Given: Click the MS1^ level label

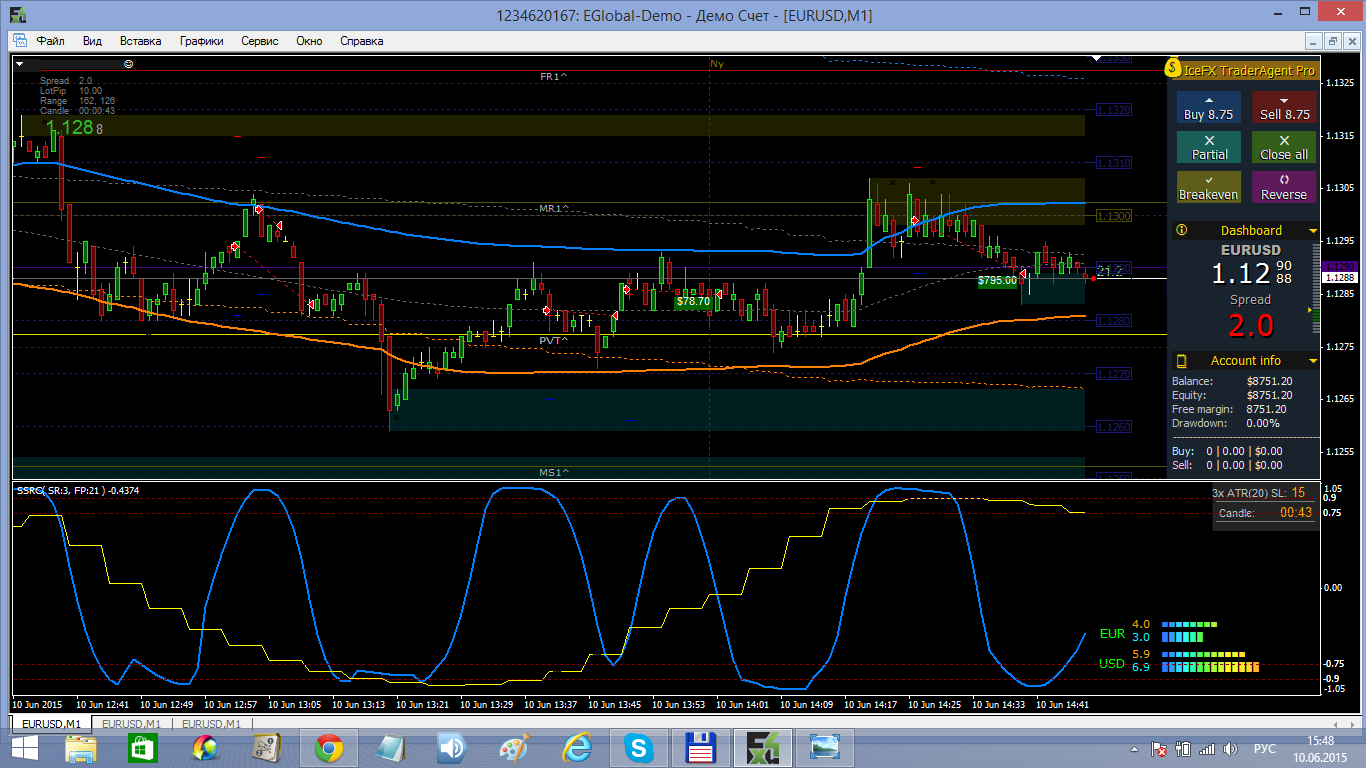Looking at the screenshot, I should (x=553, y=472).
